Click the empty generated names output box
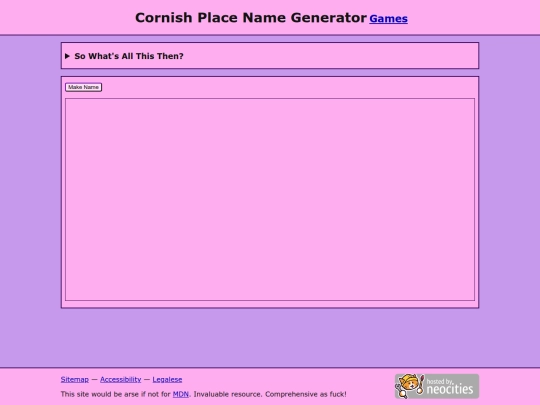The width and height of the screenshot is (540, 405). [270, 199]
